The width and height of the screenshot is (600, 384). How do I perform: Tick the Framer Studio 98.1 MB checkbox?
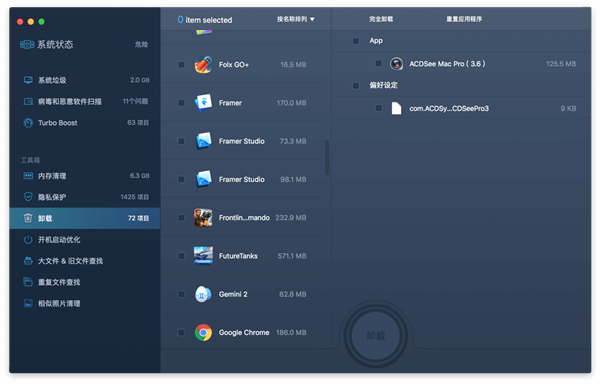[x=181, y=179]
